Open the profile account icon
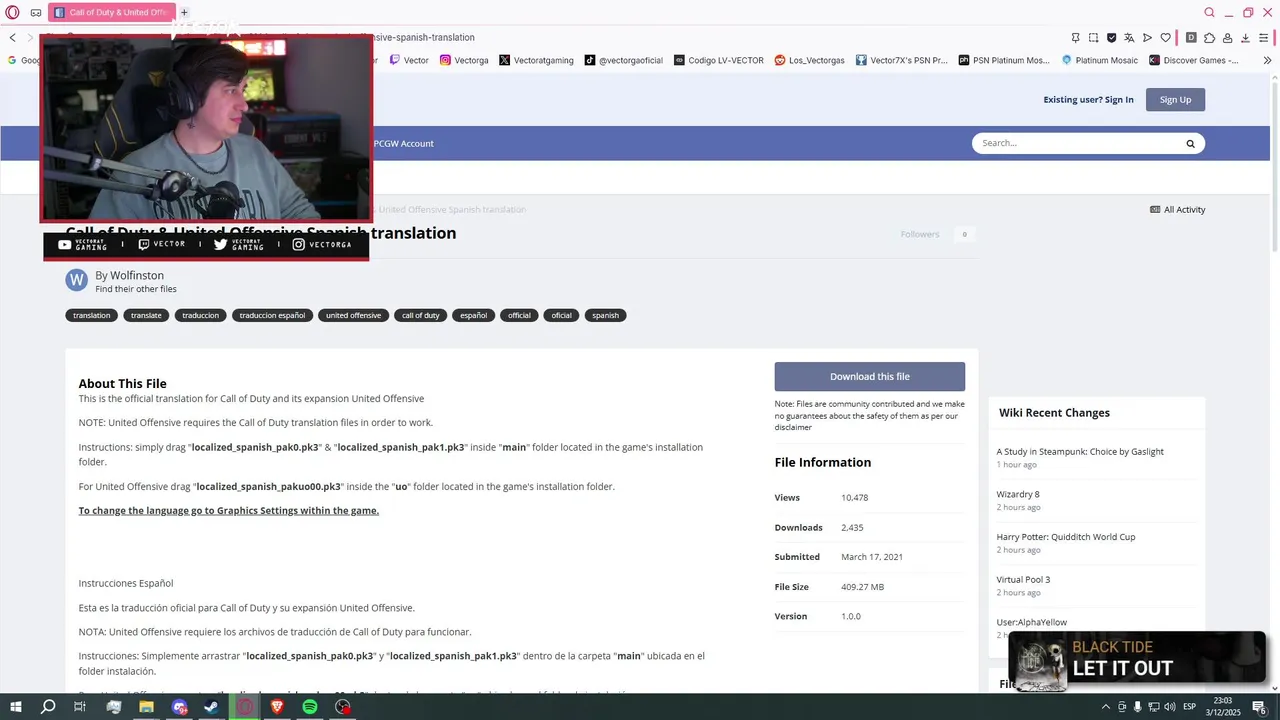 coord(1227,38)
